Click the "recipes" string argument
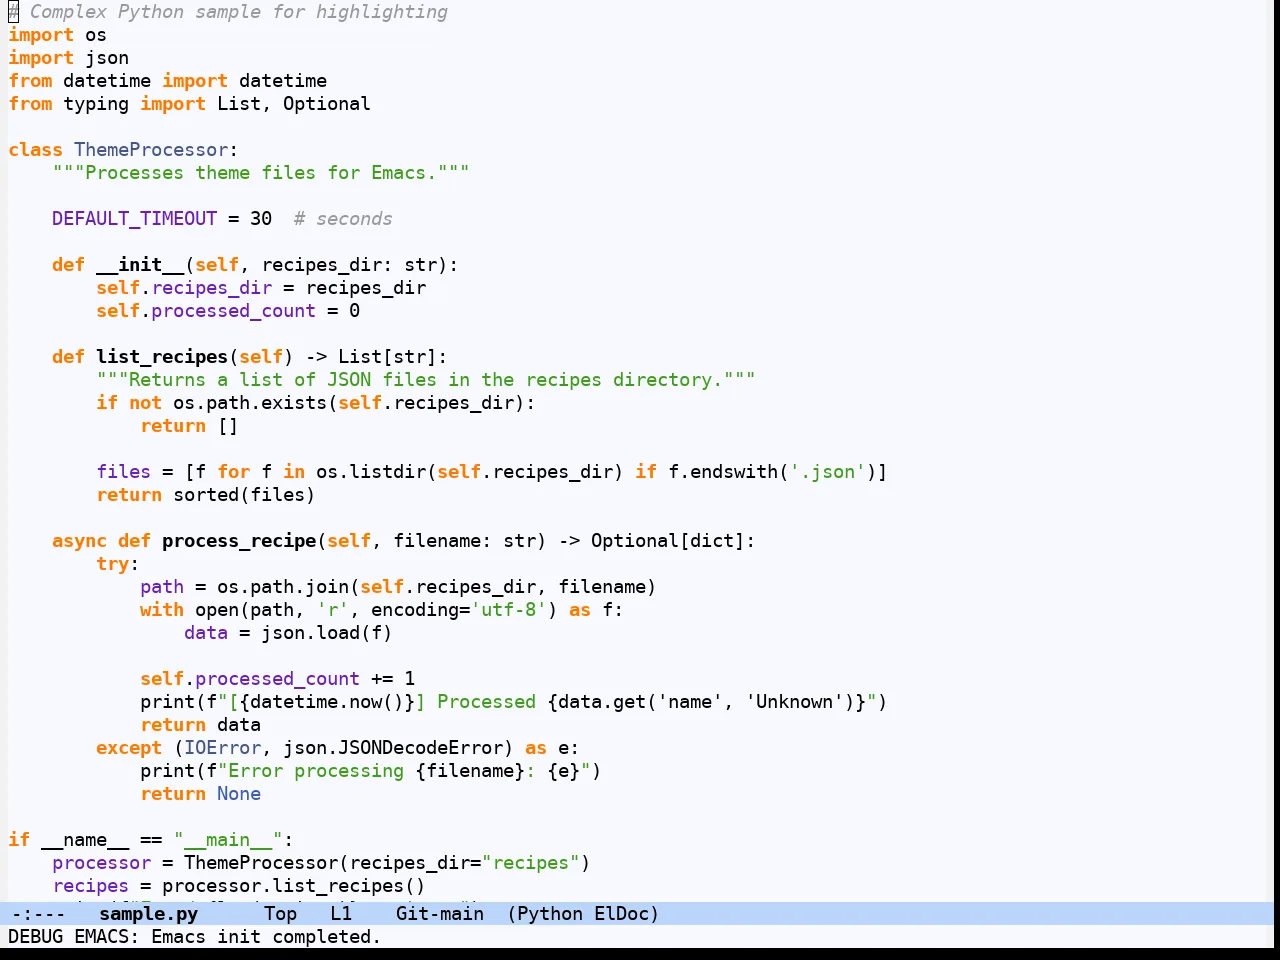Image resolution: width=1280 pixels, height=960 pixels. pos(530,863)
